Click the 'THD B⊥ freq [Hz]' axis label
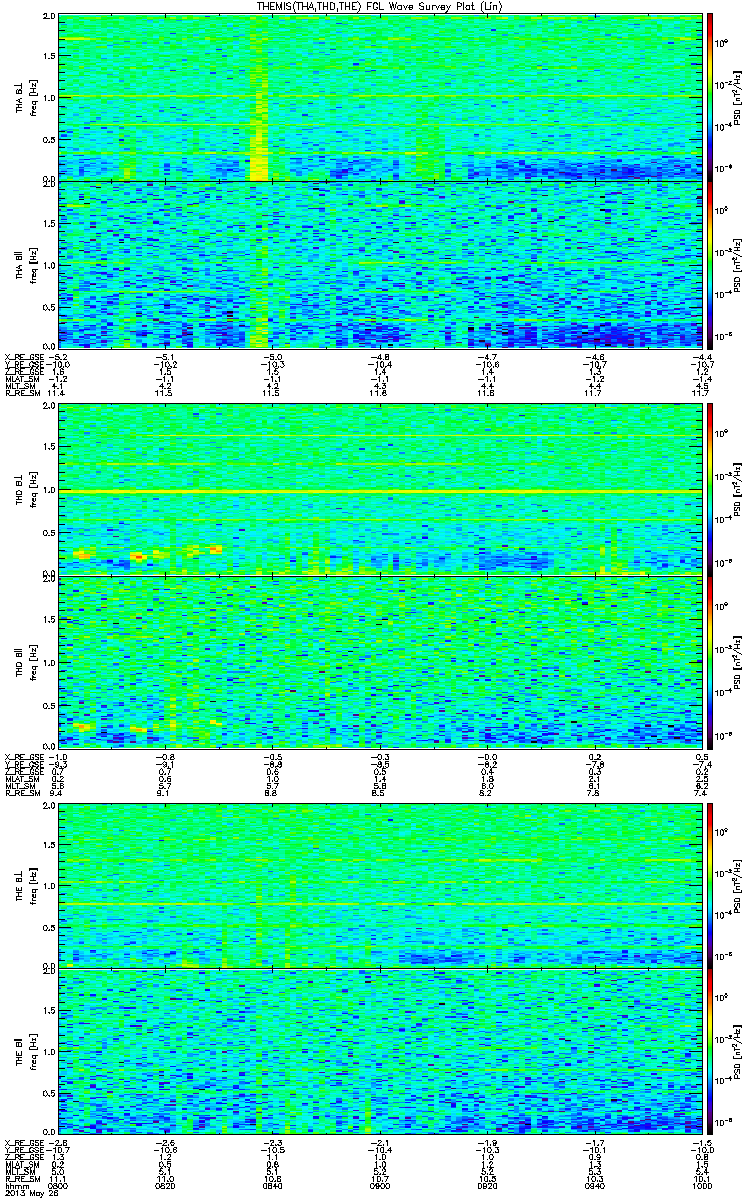Screen dimensions: 750x1200 25,491
